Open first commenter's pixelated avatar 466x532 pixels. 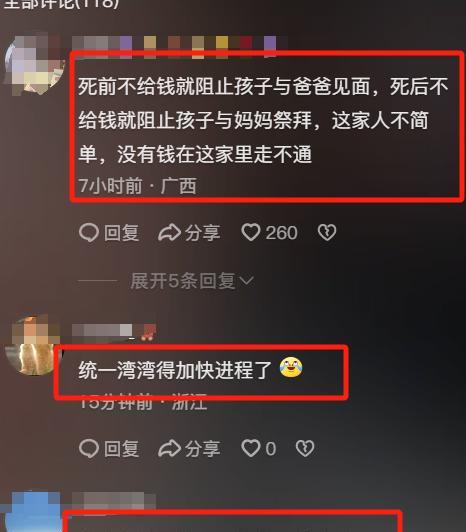click(x=34, y=64)
